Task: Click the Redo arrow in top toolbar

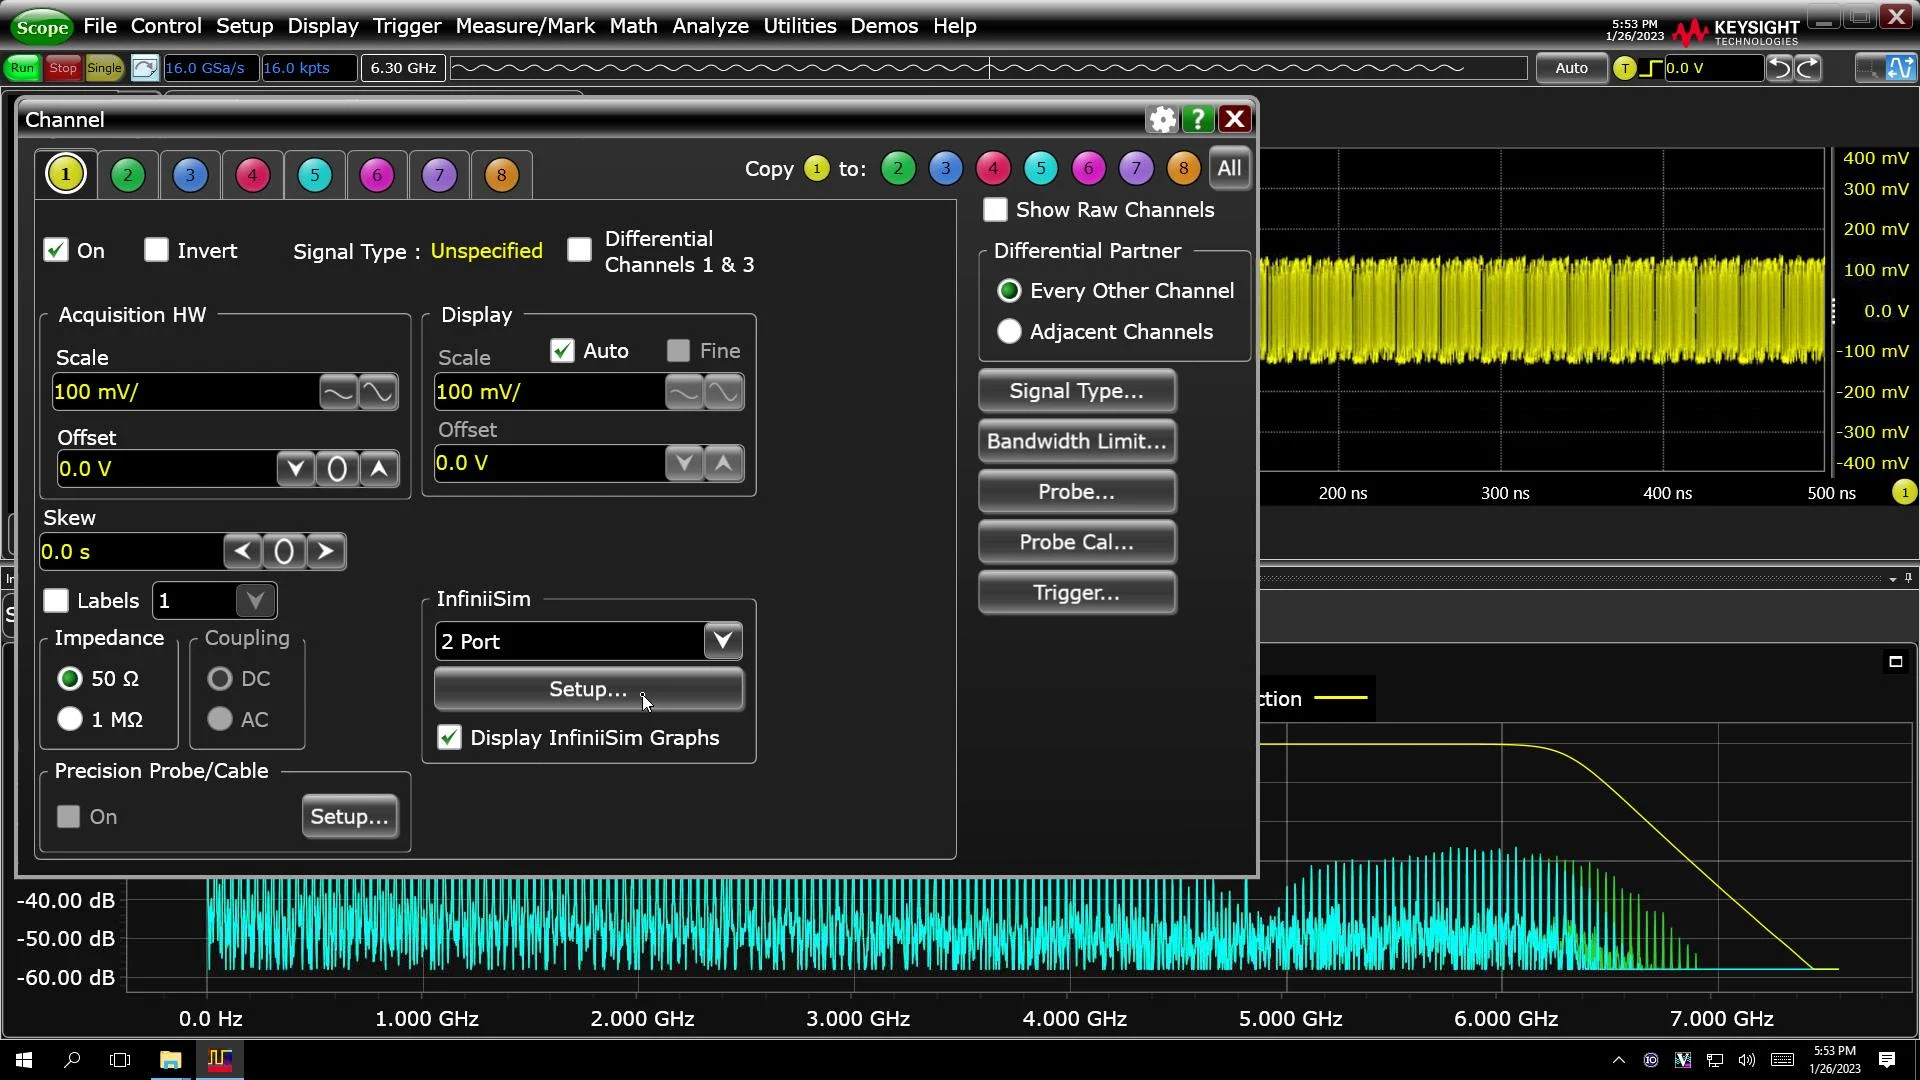Action: point(1808,68)
